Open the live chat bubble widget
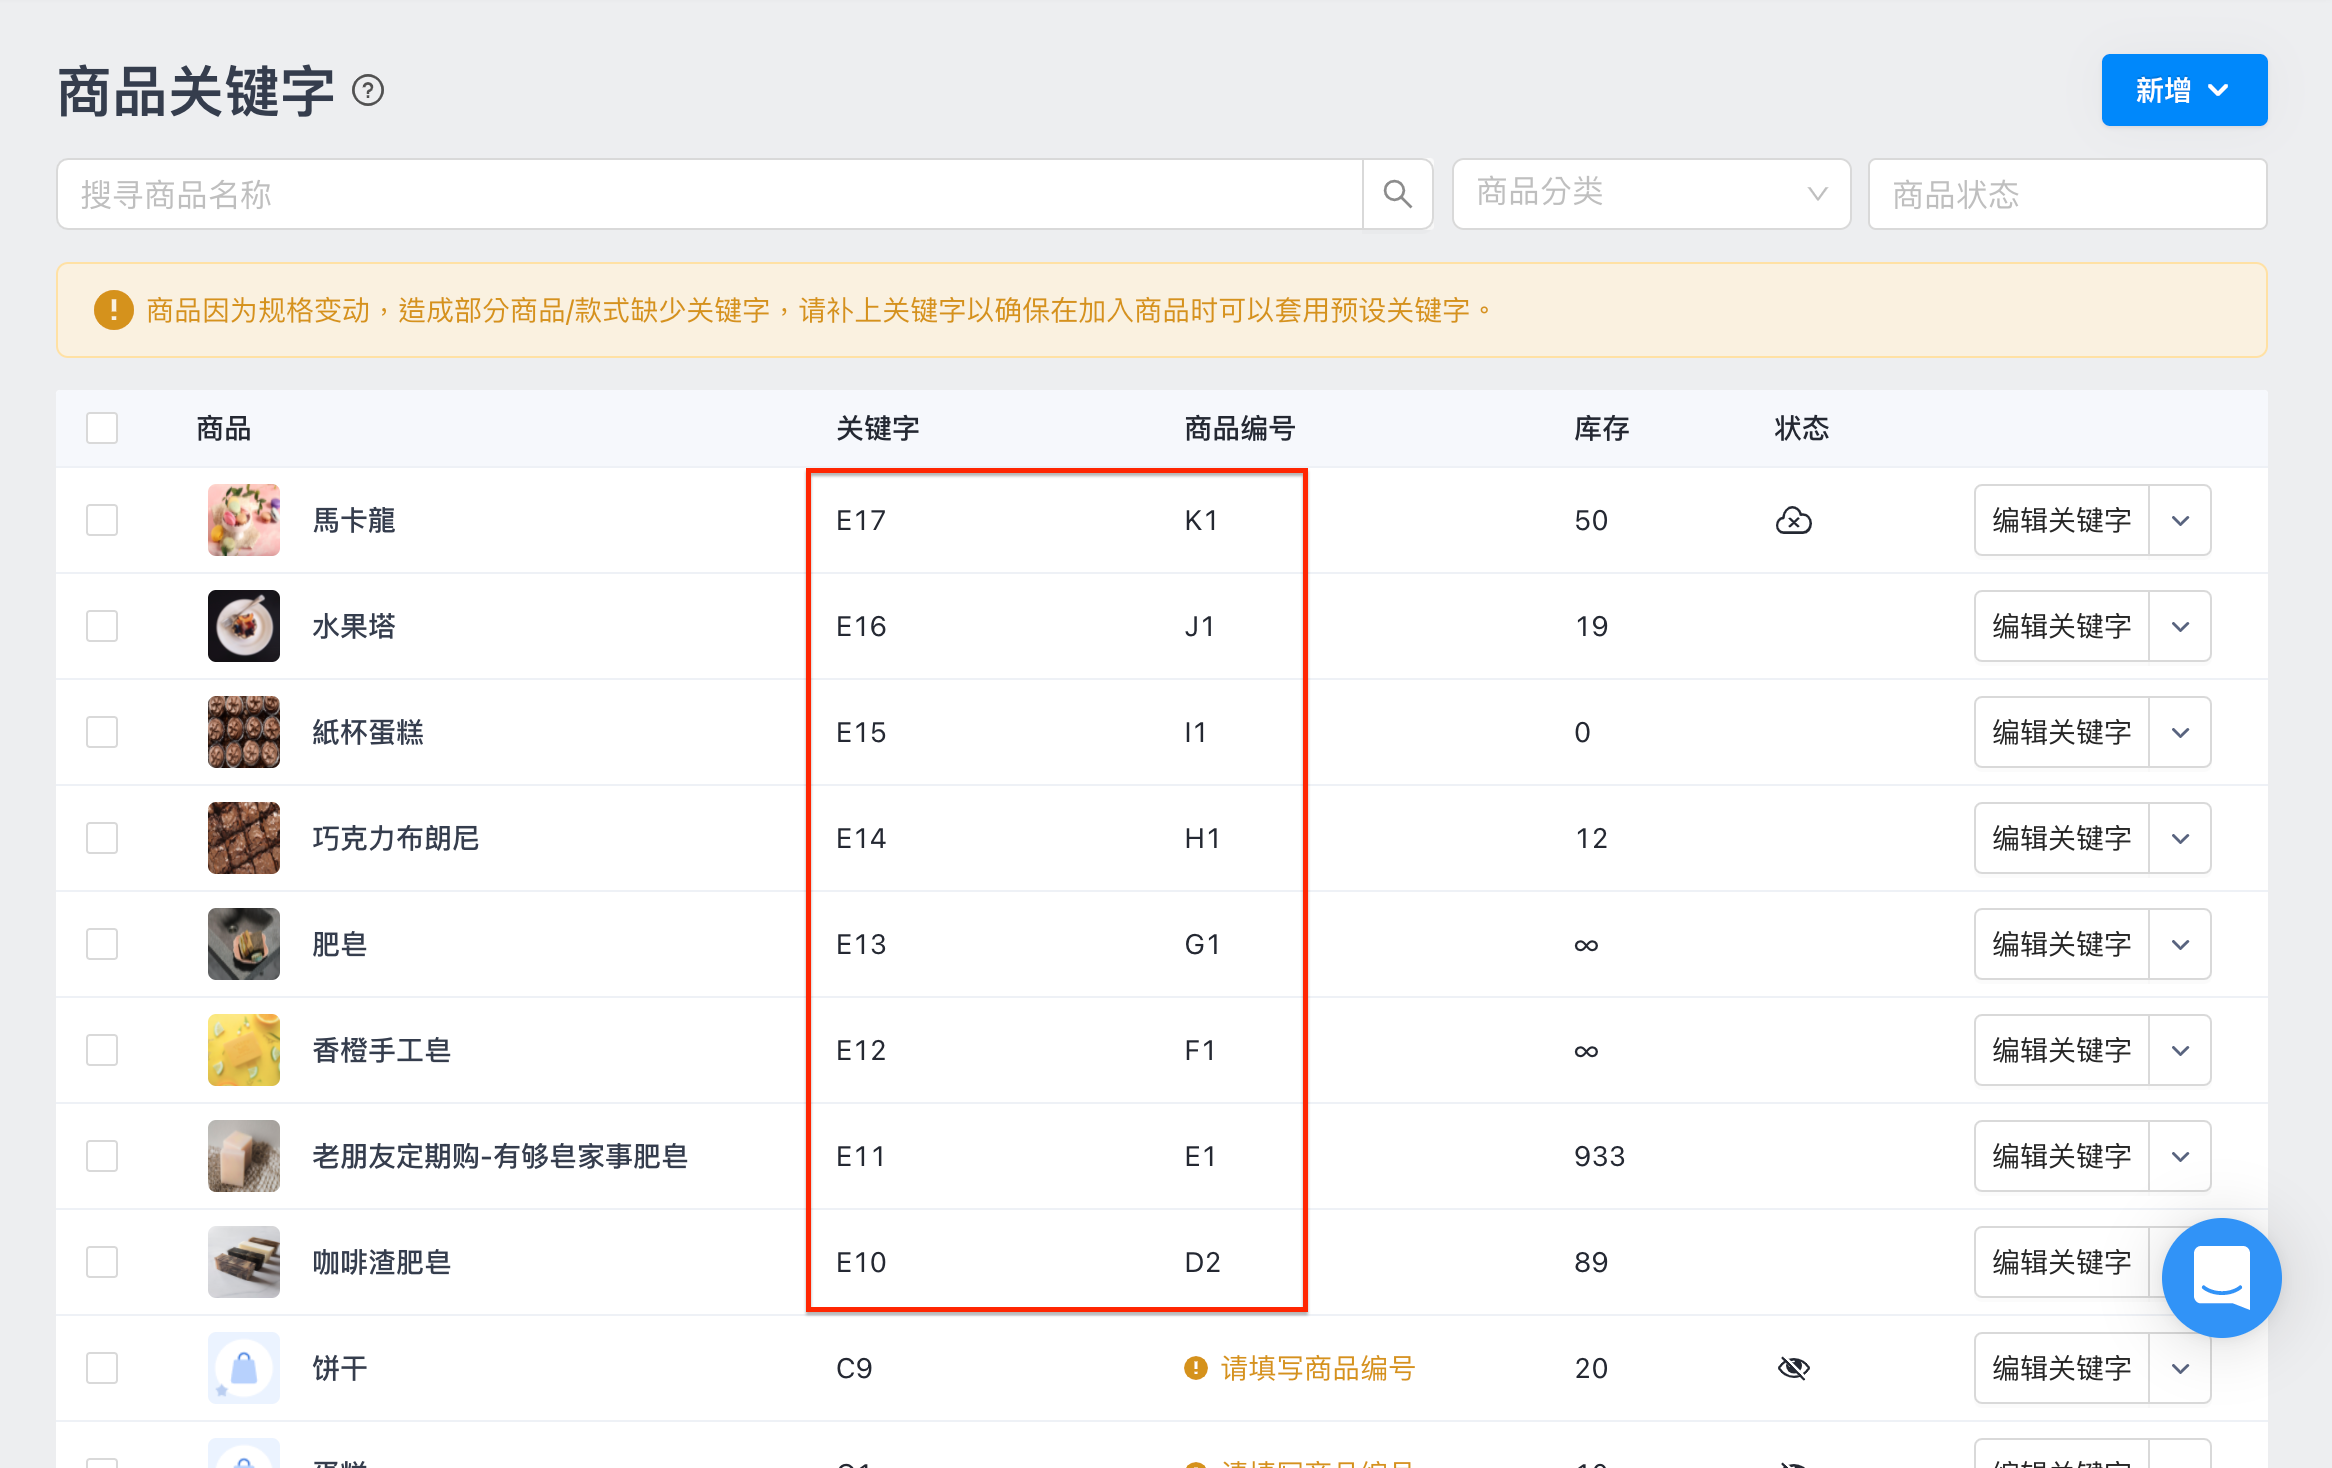Viewport: 2332px width, 1468px height. [x=2221, y=1277]
